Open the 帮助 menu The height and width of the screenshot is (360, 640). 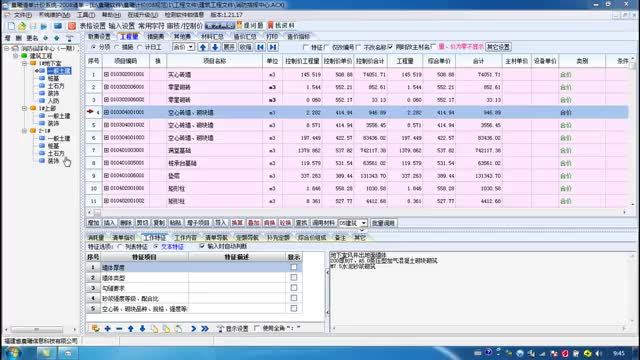coord(111,15)
